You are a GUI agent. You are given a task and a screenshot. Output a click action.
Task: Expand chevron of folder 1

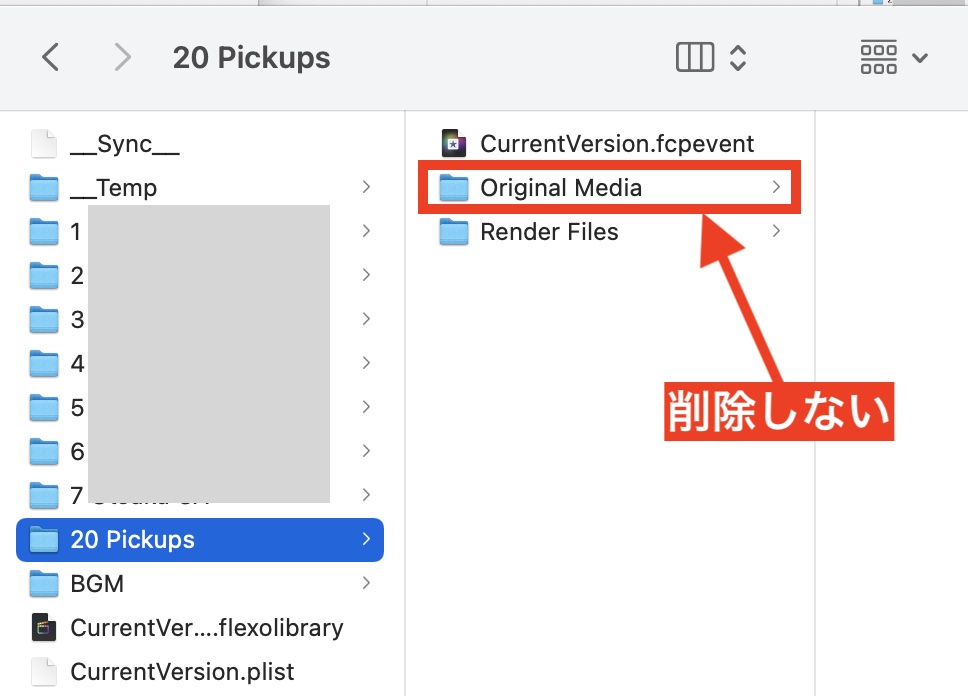tap(366, 231)
